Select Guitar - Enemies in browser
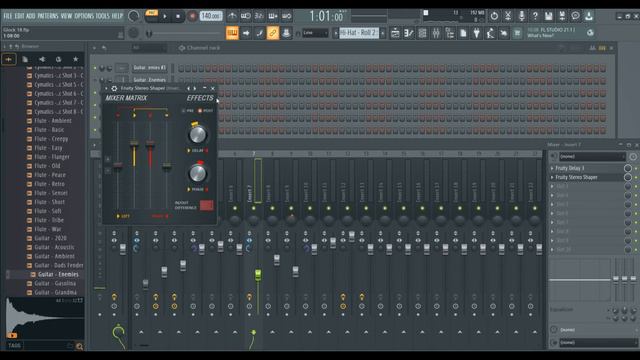Image resolution: width=640 pixels, height=360 pixels. click(58, 274)
